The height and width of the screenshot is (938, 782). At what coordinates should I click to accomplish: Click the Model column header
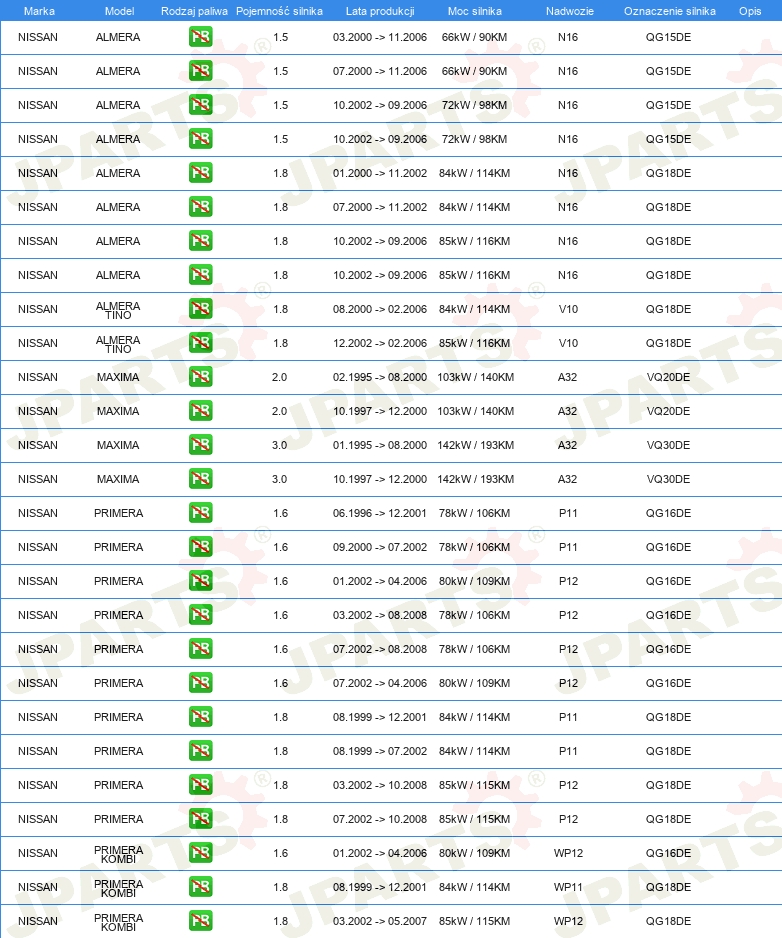[x=119, y=11]
